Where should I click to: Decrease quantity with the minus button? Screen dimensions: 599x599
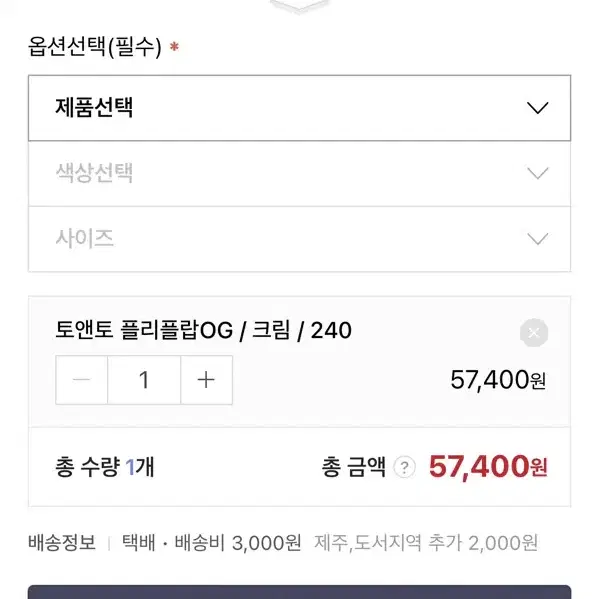[81, 380]
